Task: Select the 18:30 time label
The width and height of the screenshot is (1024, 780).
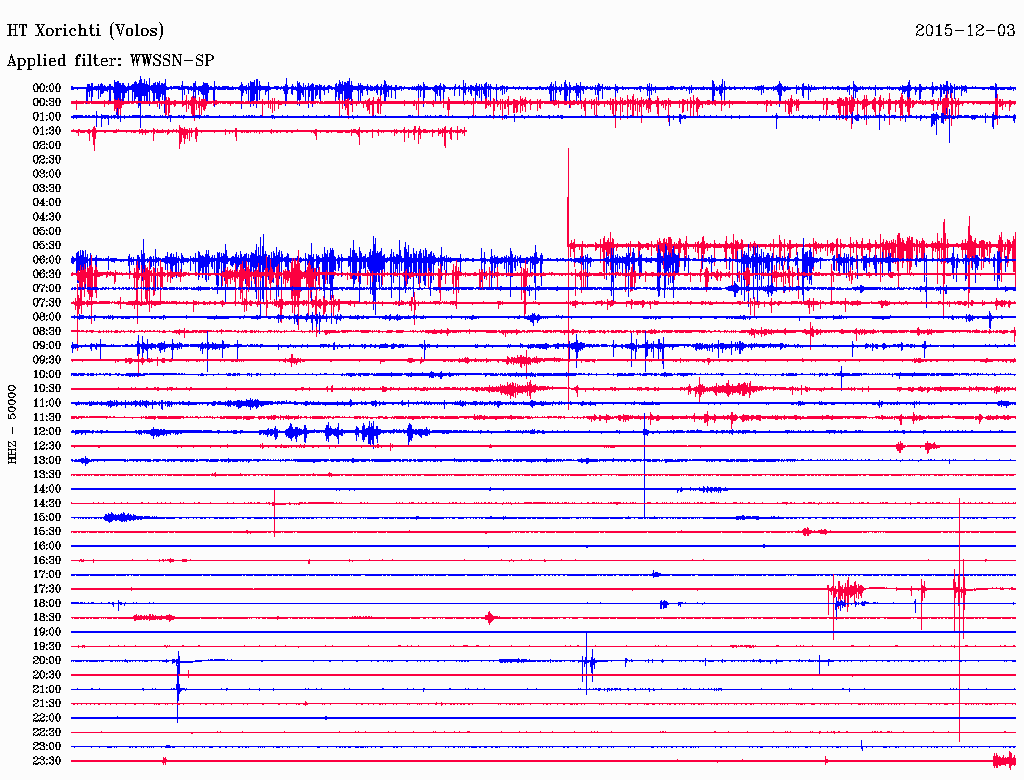Action: click(x=47, y=618)
